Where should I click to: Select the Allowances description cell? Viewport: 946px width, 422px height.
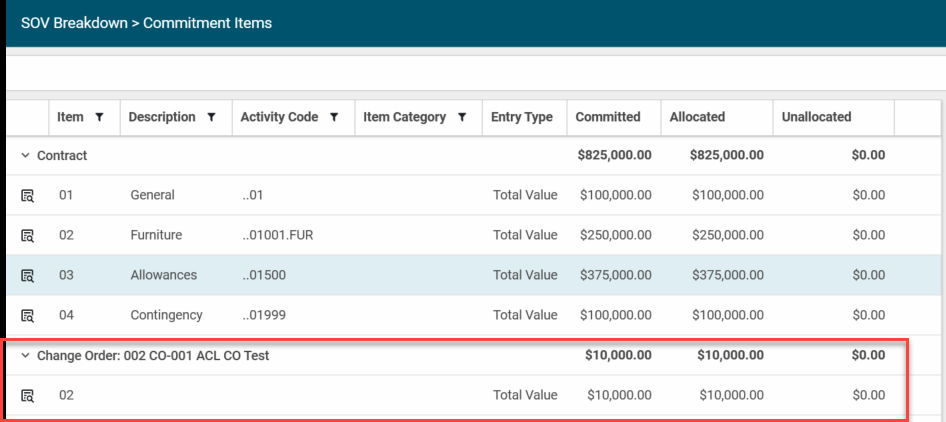click(163, 275)
